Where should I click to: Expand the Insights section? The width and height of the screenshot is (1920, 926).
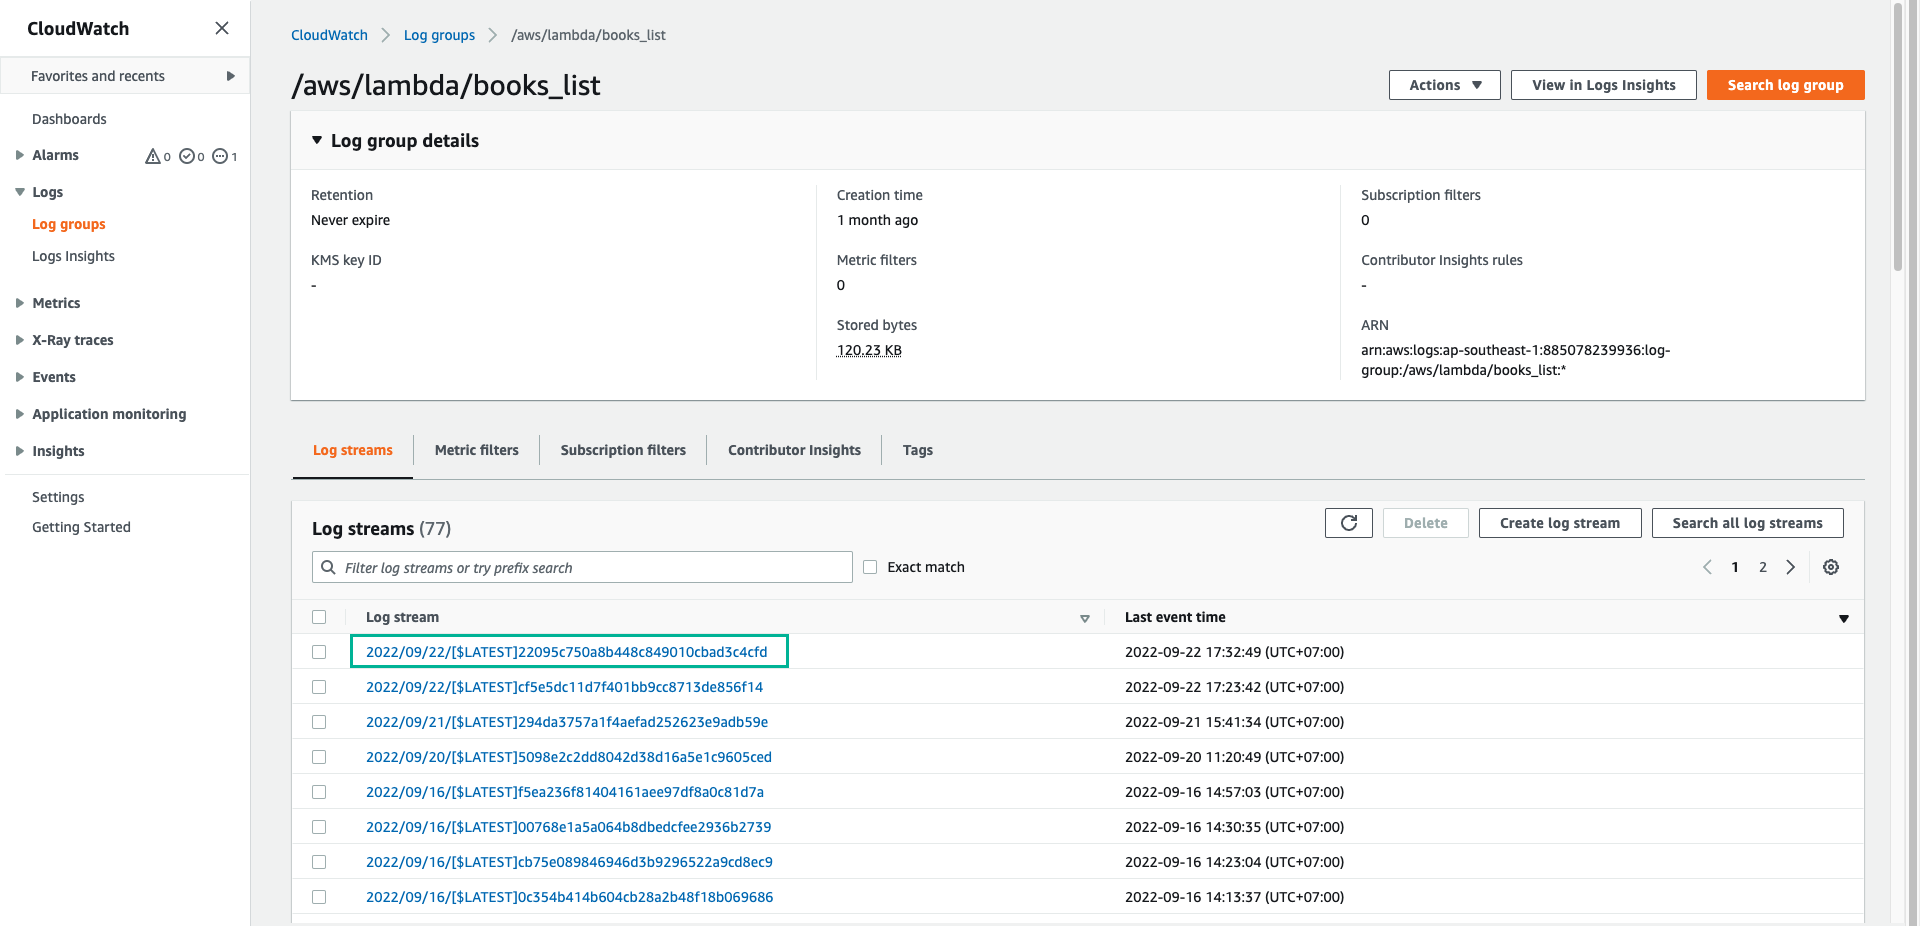click(x=19, y=451)
